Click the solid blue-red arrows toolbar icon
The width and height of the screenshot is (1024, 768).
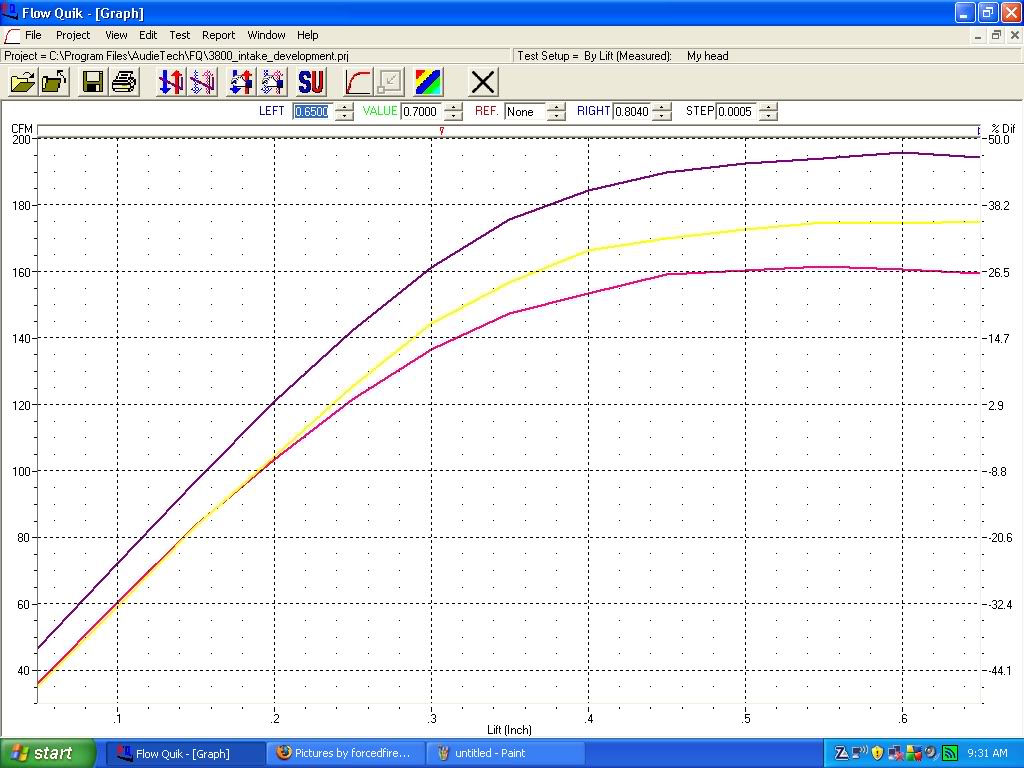[171, 82]
